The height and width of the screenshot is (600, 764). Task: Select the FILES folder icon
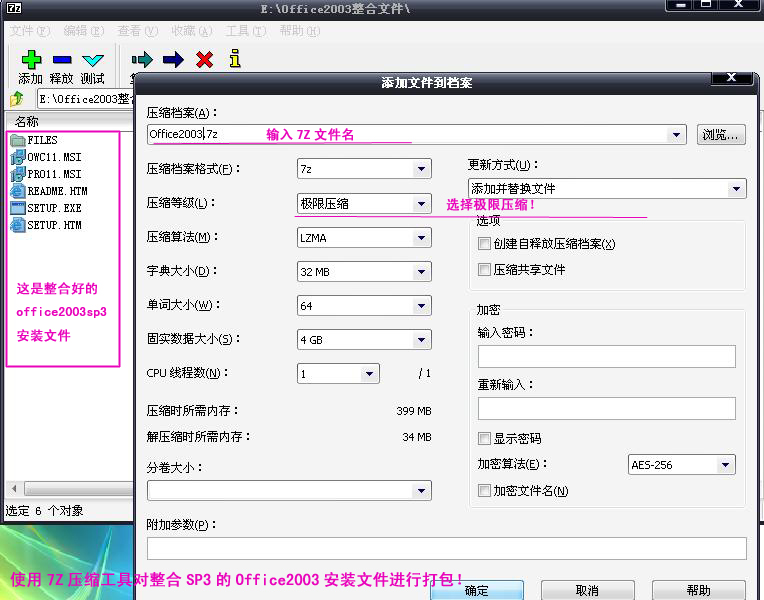pos(18,140)
